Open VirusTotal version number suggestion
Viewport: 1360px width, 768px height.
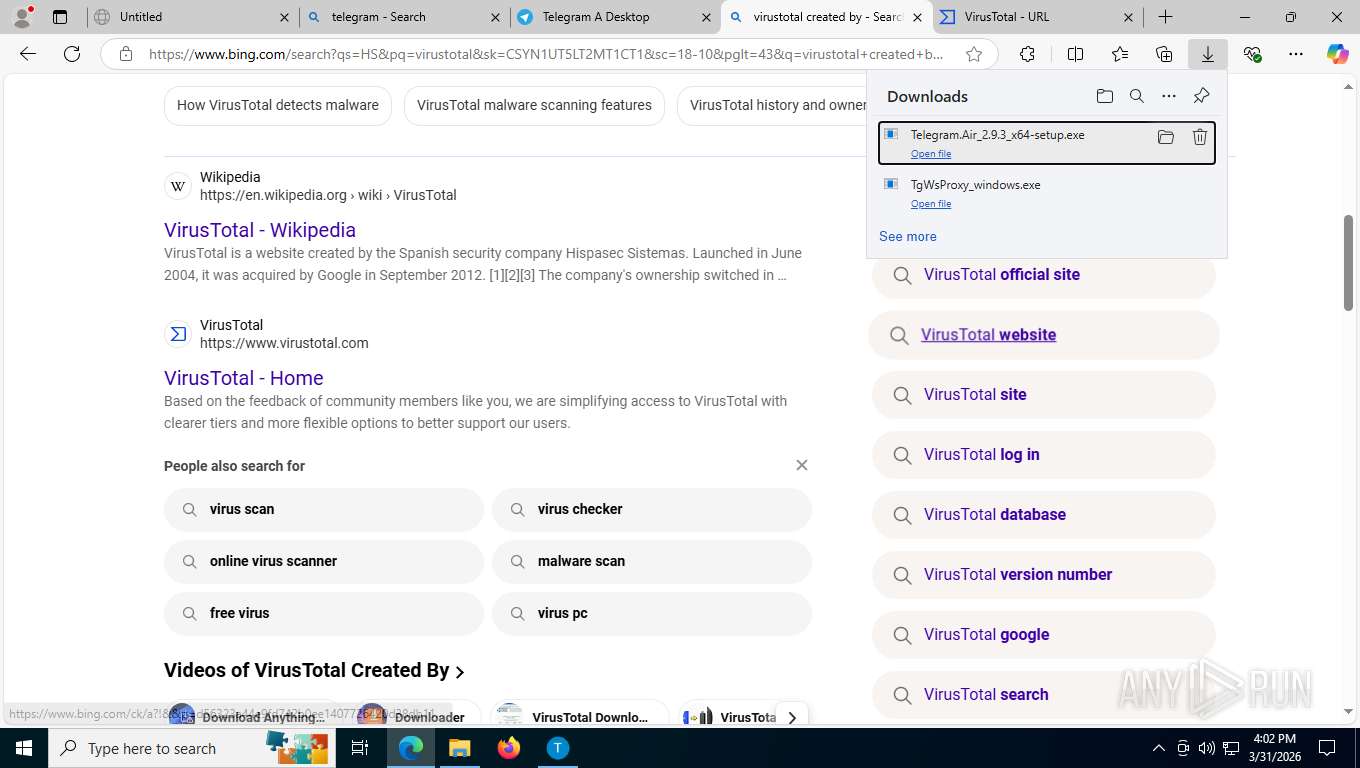[1044, 575]
